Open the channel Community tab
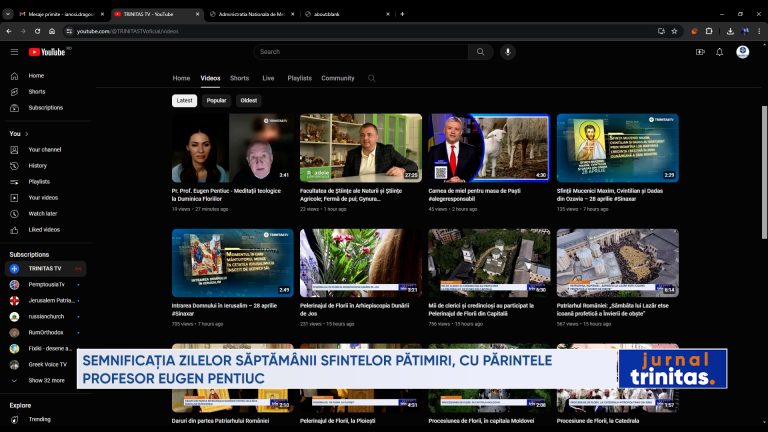768x432 pixels. [337, 78]
